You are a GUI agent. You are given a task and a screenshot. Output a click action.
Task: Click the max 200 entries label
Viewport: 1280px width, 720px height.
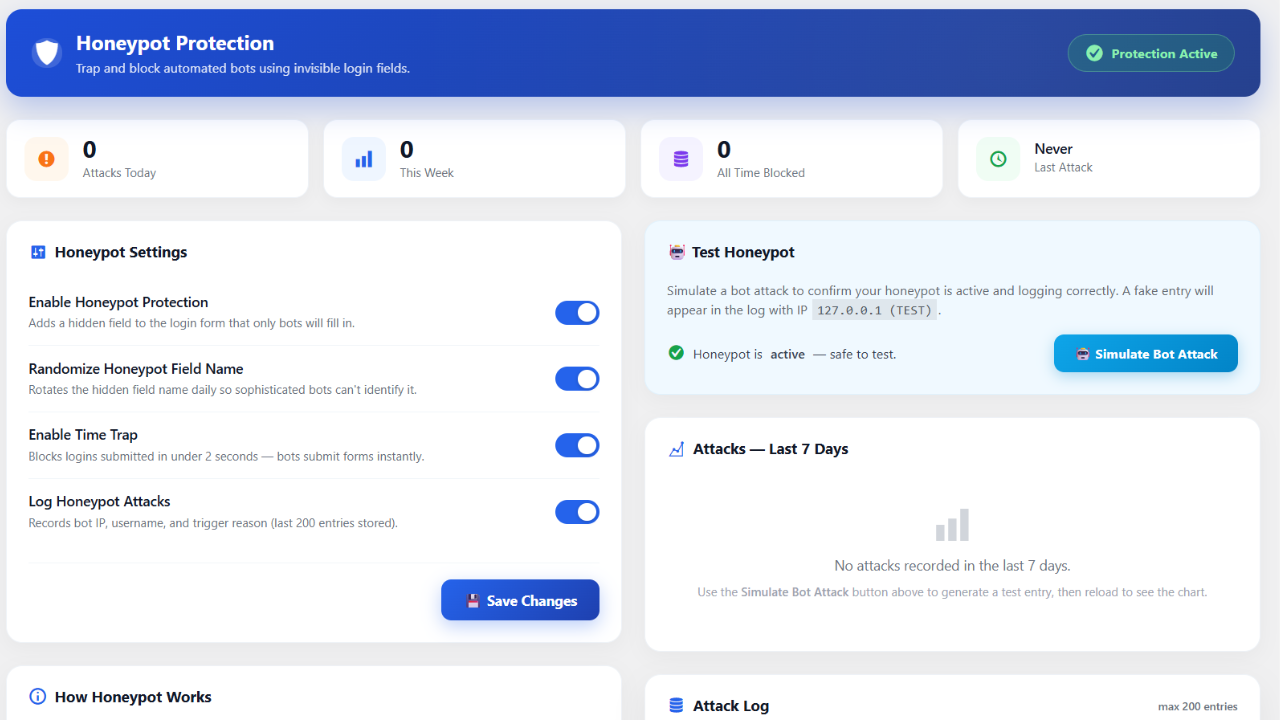(x=1198, y=707)
